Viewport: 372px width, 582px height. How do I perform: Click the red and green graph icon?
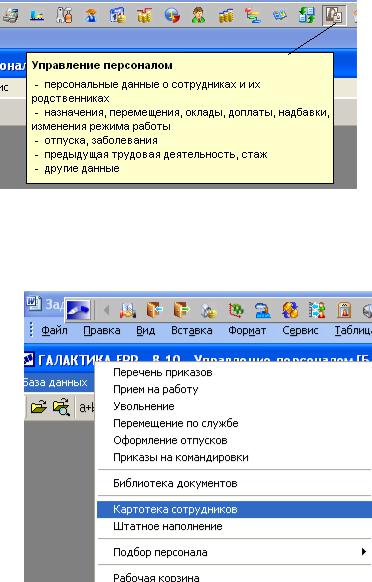[x=235, y=310]
